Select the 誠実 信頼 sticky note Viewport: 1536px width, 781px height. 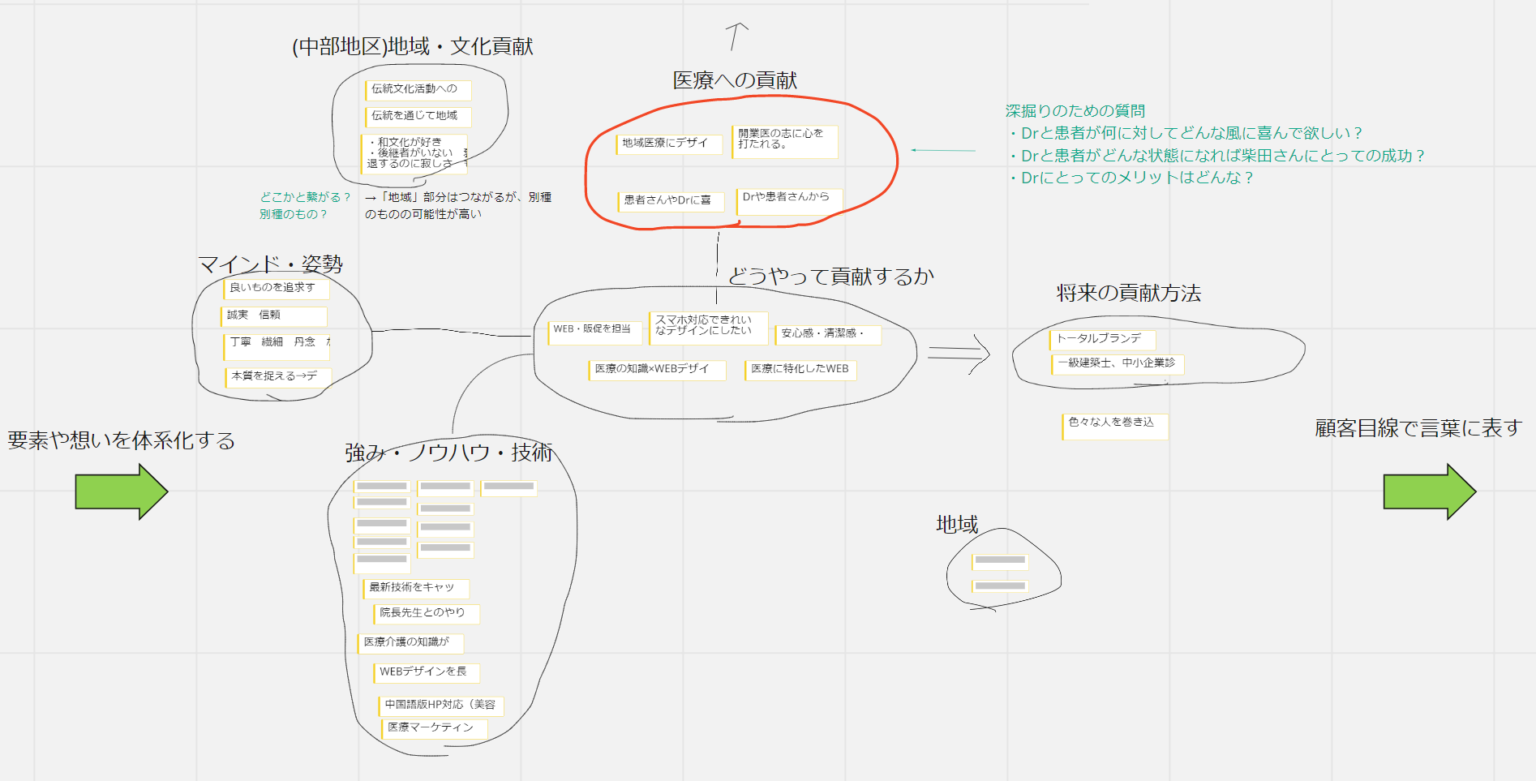coord(274,315)
